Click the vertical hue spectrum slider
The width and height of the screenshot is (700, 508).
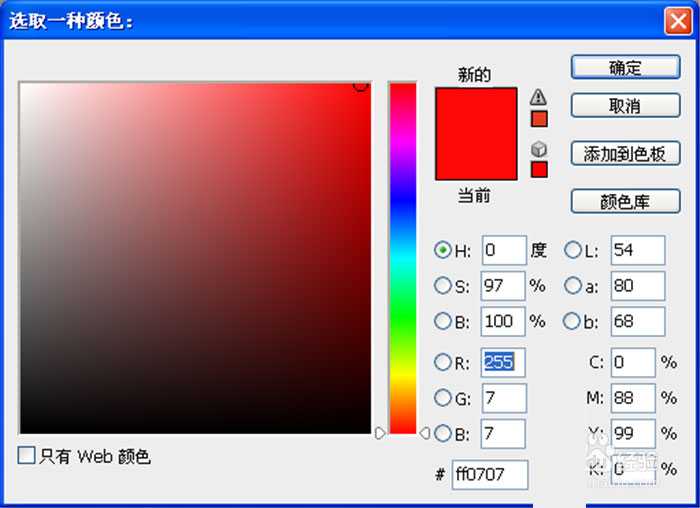403,258
